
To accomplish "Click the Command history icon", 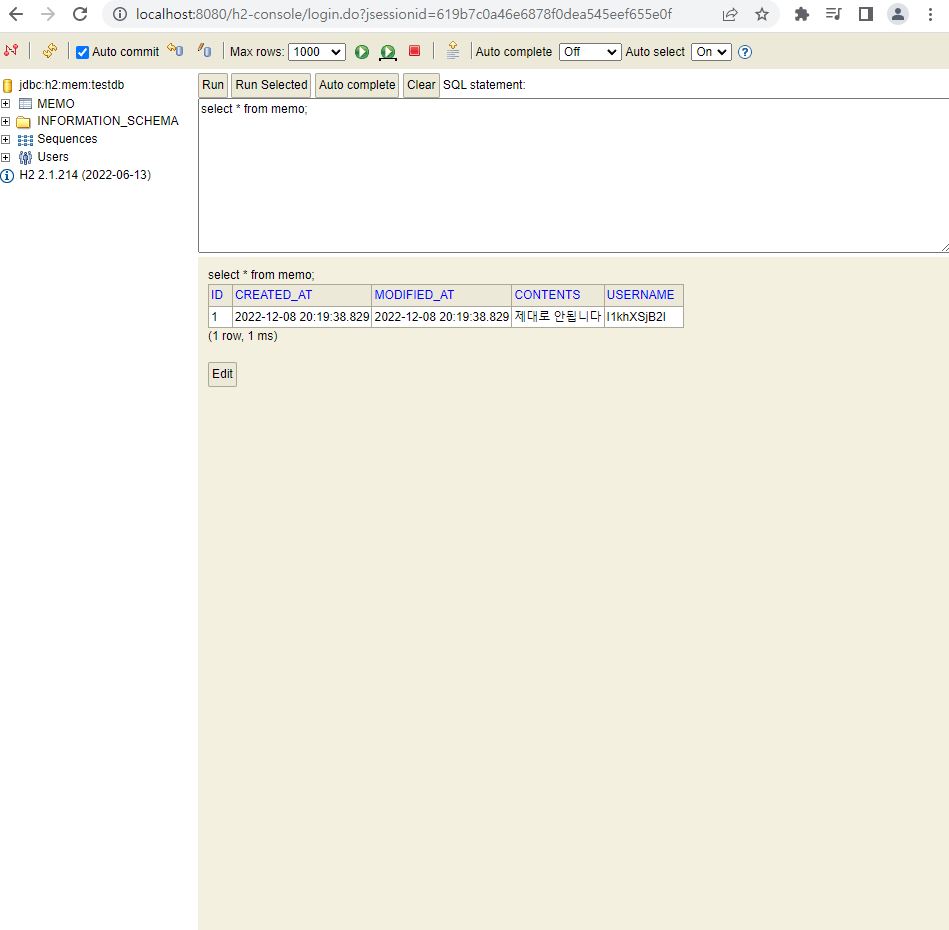I will [x=453, y=50].
